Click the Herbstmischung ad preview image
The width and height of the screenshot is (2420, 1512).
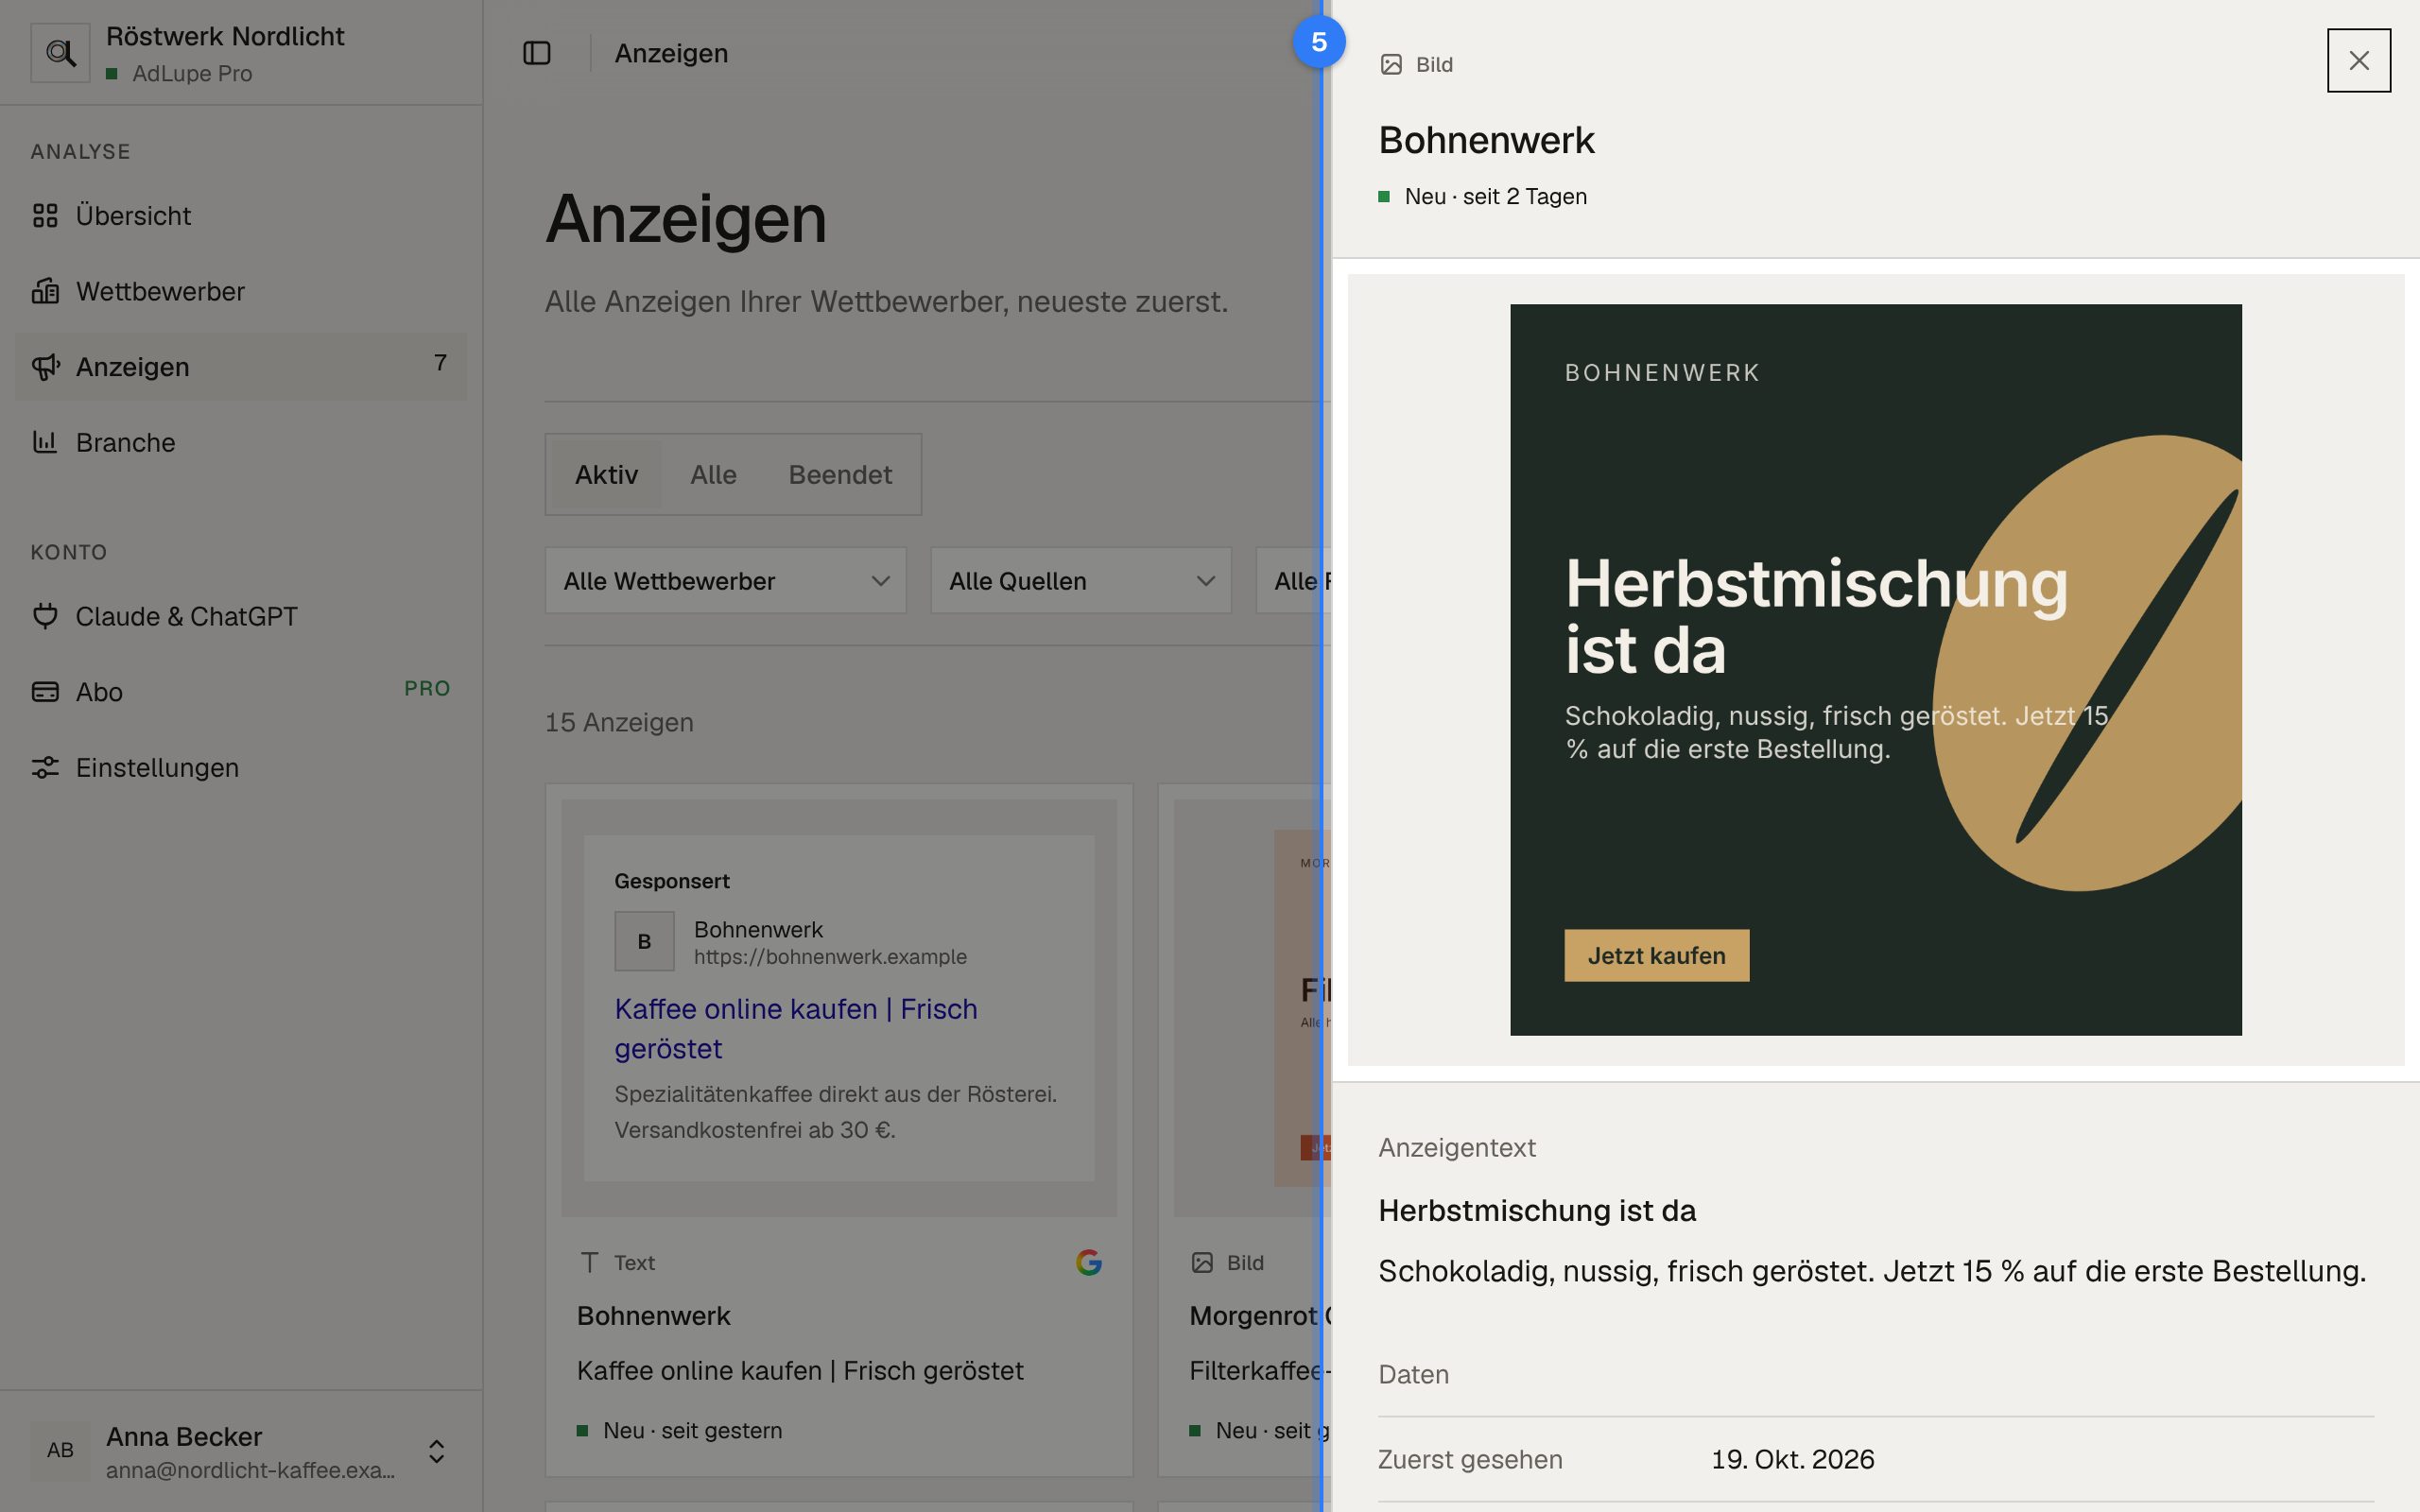click(1876, 670)
